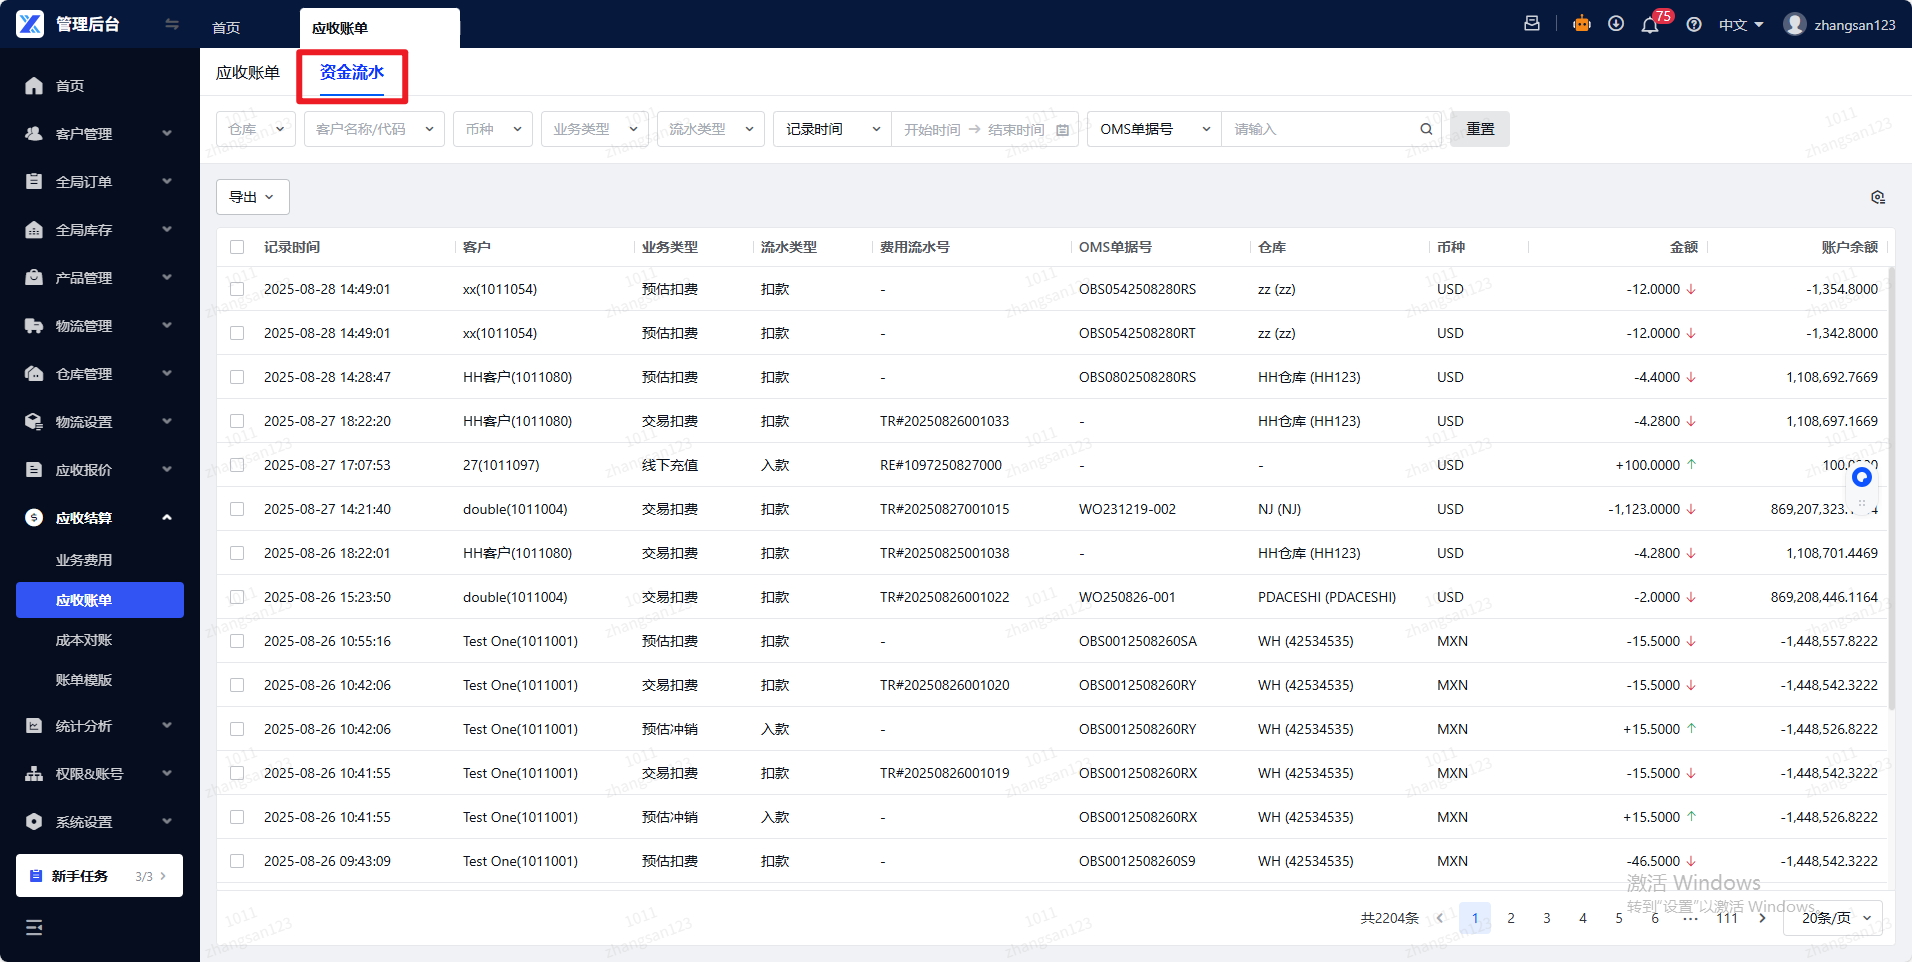This screenshot has width=1912, height=962.
Task: Select the row checkbox for RE#1097250827000
Action: pyautogui.click(x=237, y=465)
